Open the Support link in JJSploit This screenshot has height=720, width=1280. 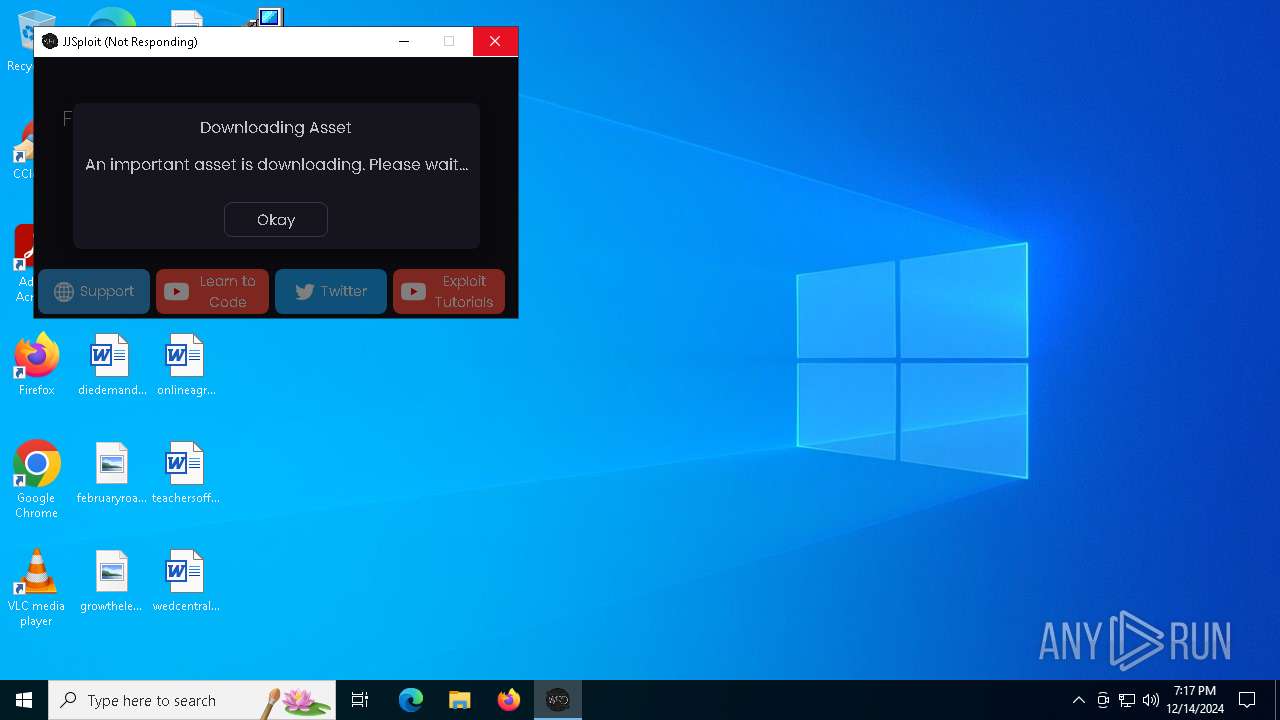(94, 291)
